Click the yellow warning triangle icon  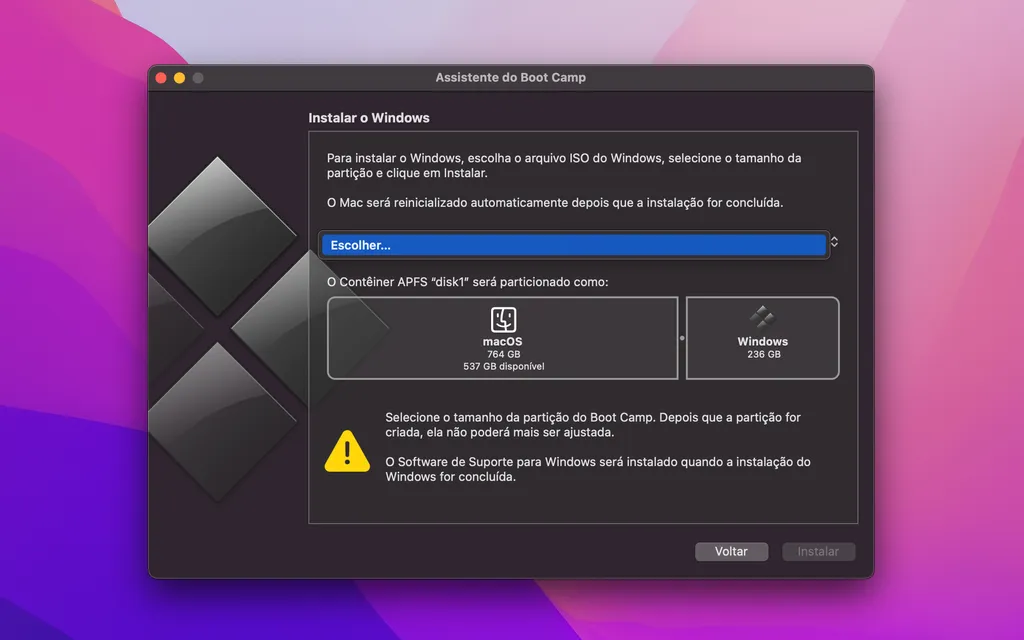click(x=347, y=451)
